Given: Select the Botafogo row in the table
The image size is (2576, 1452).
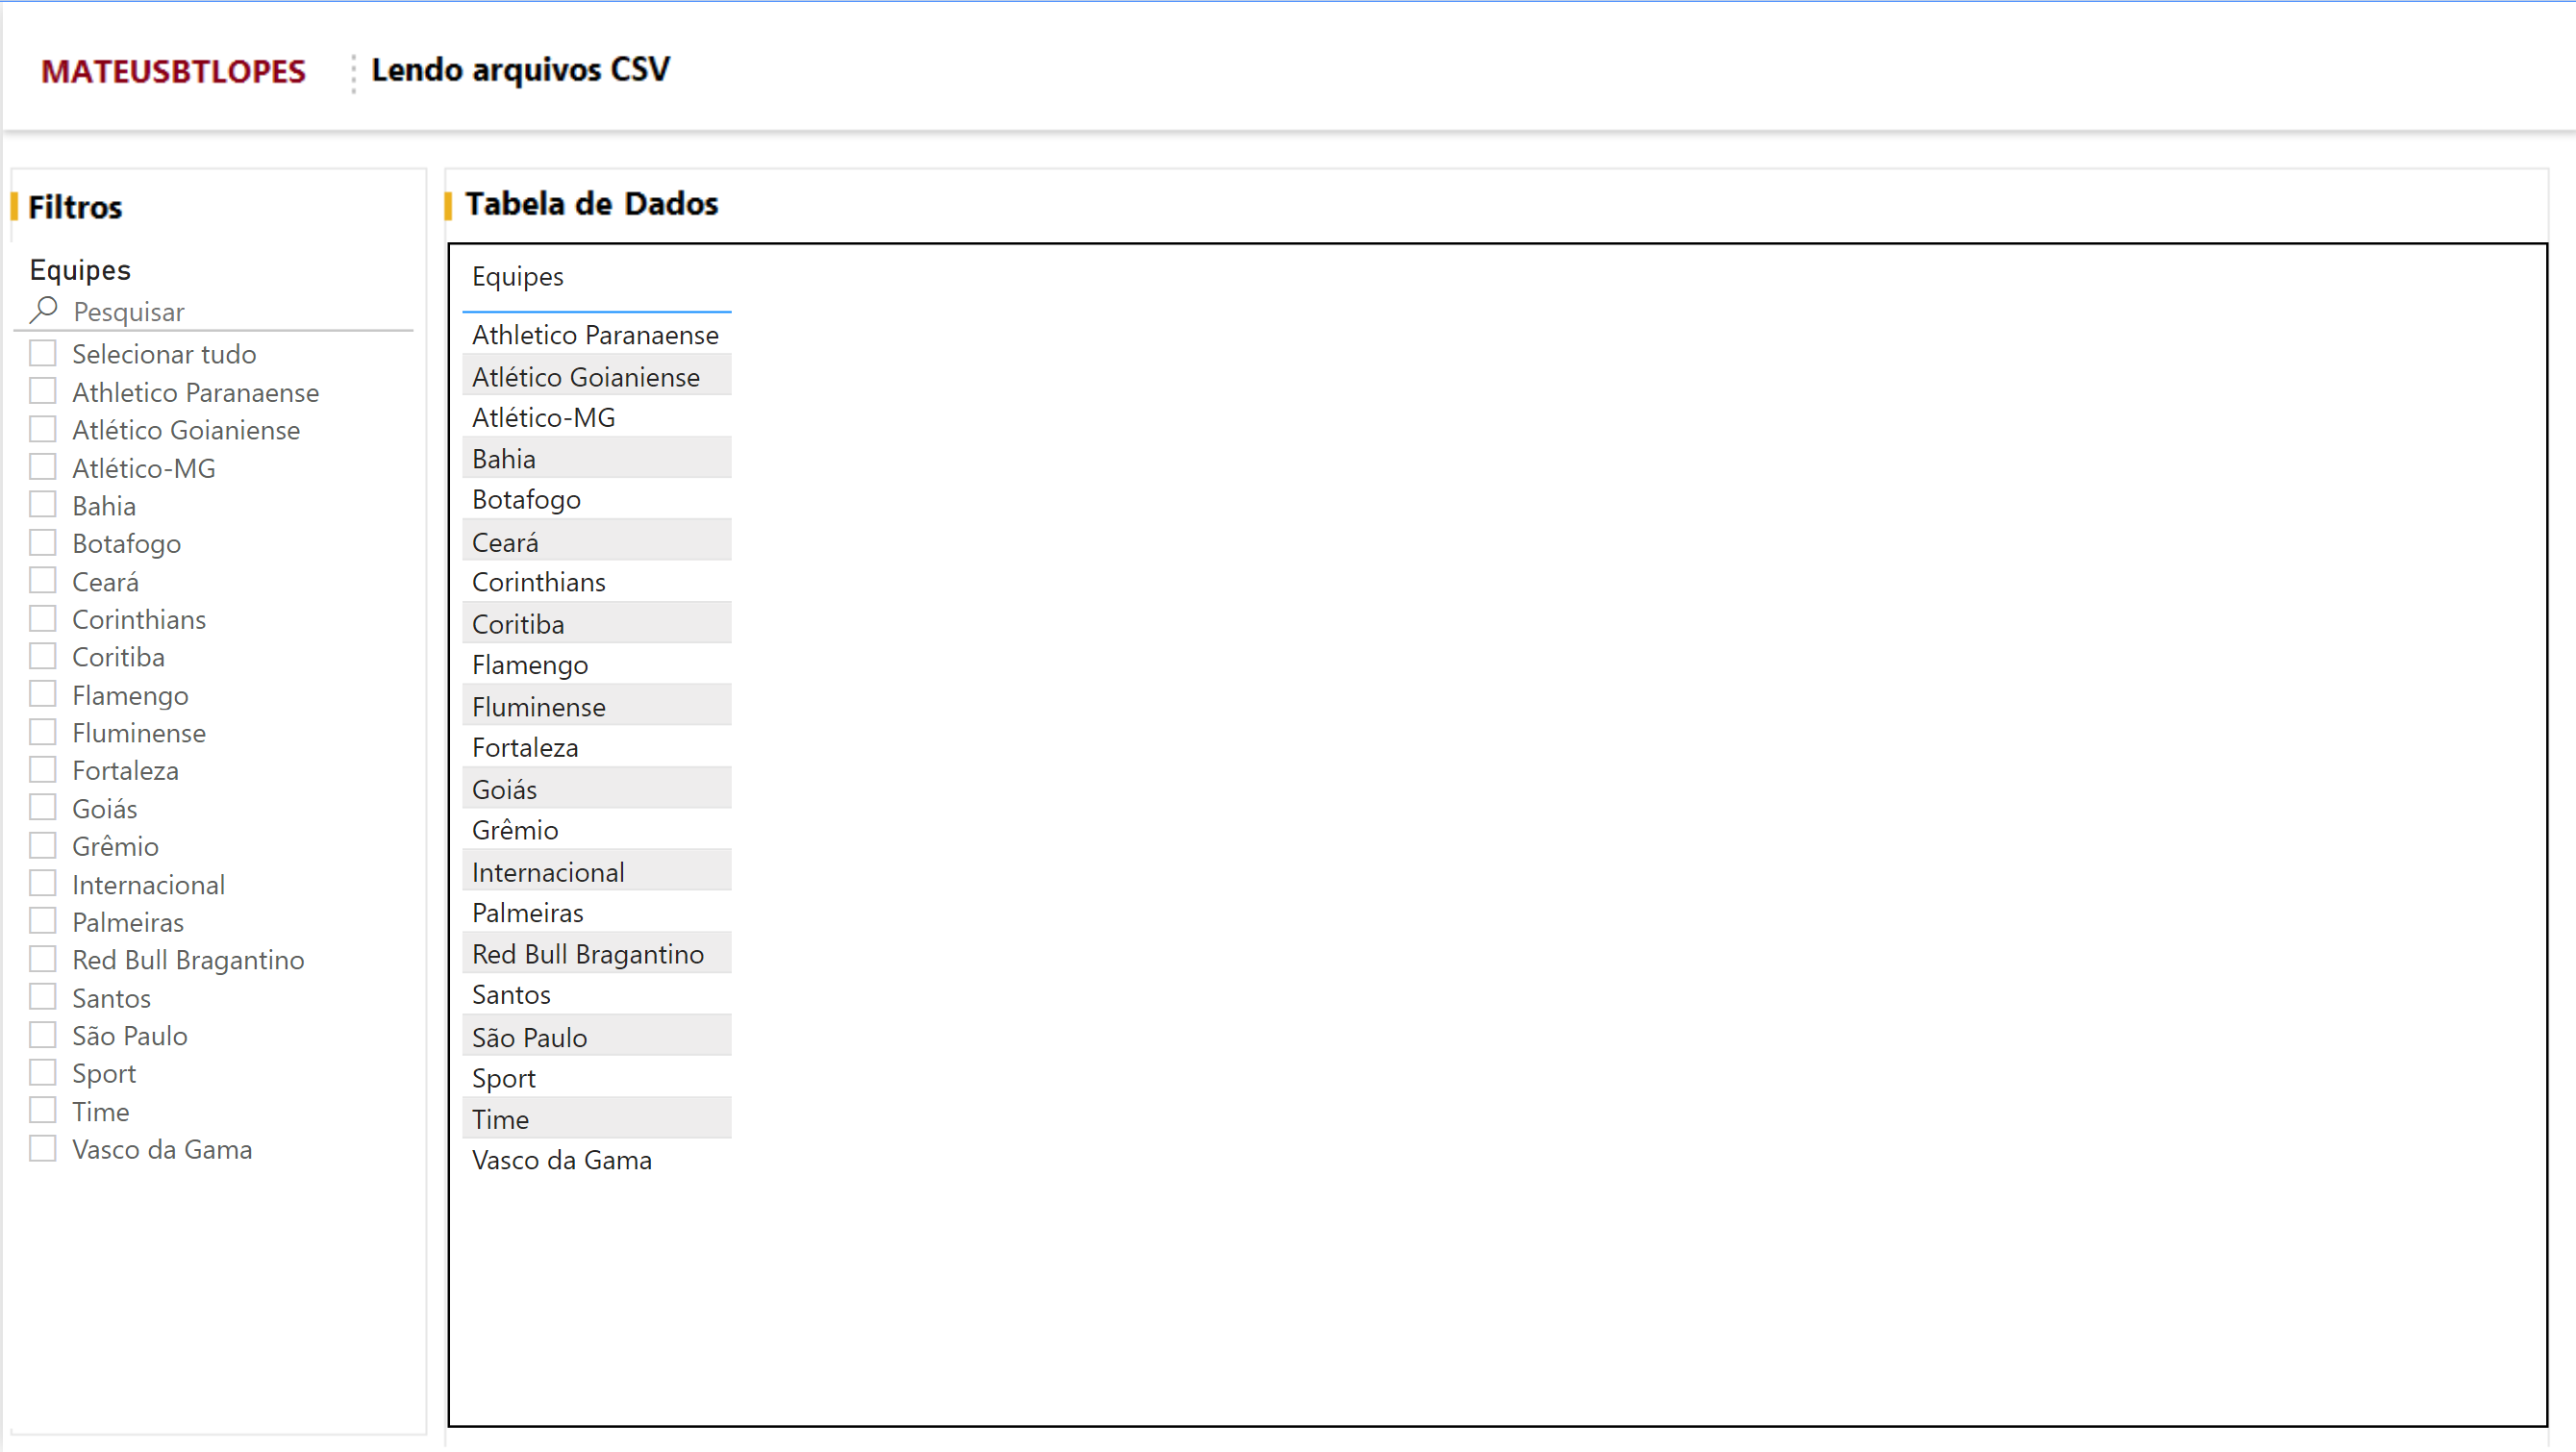Looking at the screenshot, I should point(526,499).
